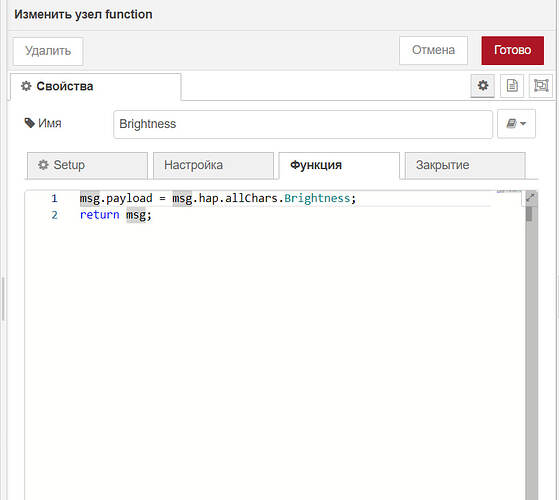The image size is (559, 500).
Task: Expand code editor to full screen
Action: [530, 197]
